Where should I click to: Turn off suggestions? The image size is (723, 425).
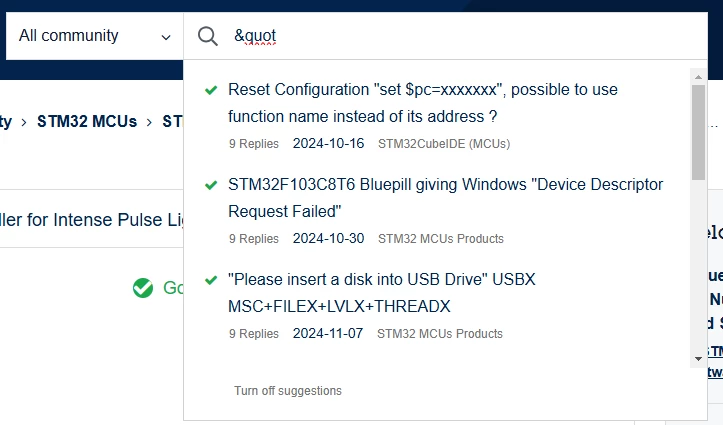[288, 391]
